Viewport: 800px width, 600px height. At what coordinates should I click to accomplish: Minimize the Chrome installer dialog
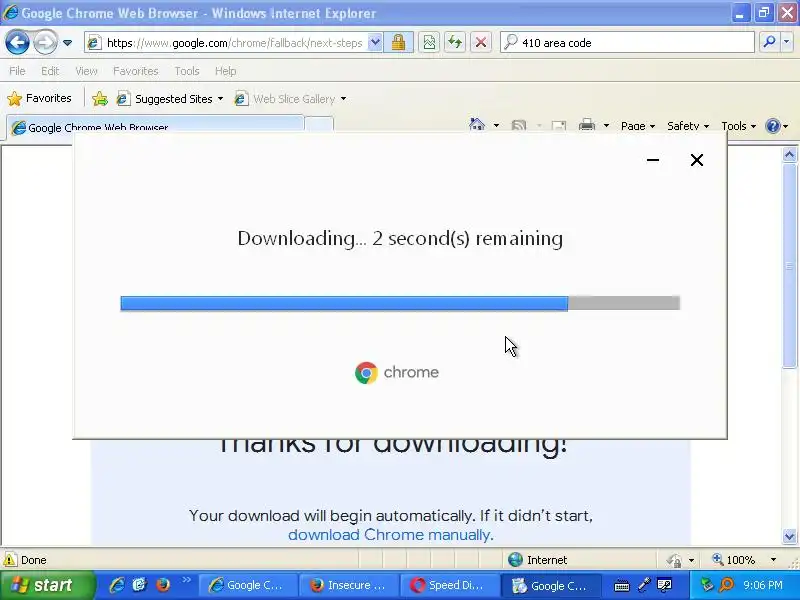pos(653,160)
